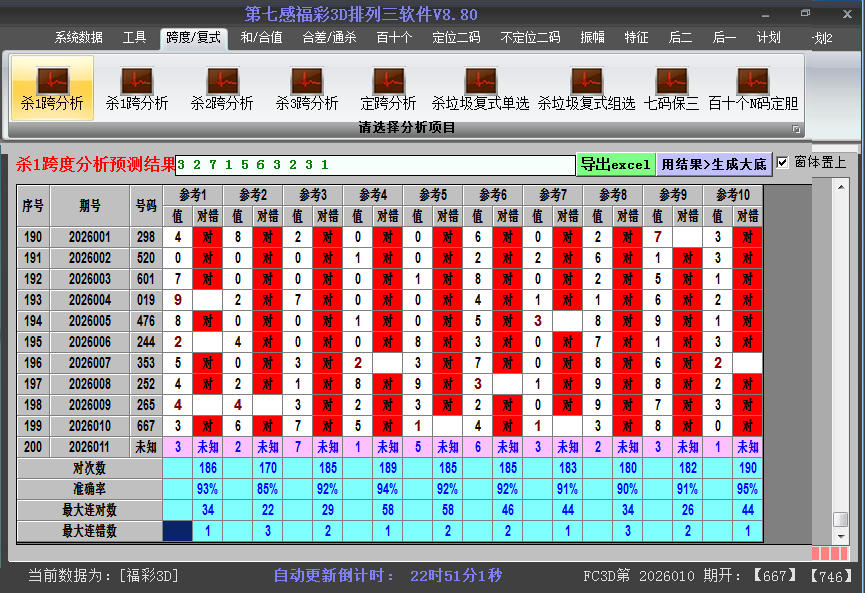Open the 合差/通杀 tab
Image resolution: width=865 pixels, height=593 pixels.
coord(329,38)
